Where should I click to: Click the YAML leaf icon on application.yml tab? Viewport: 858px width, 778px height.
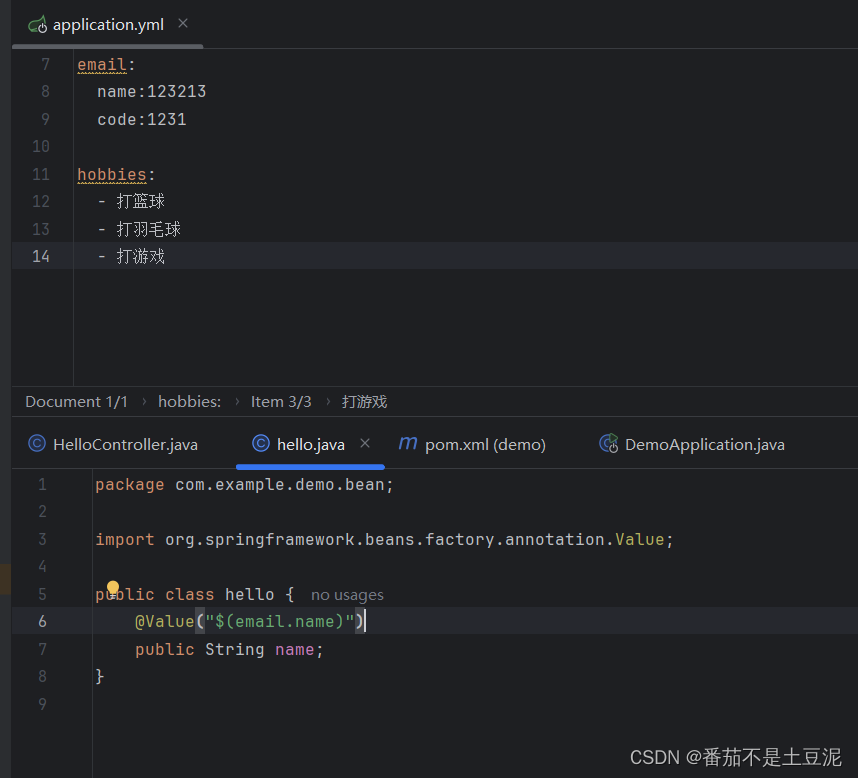[37, 25]
